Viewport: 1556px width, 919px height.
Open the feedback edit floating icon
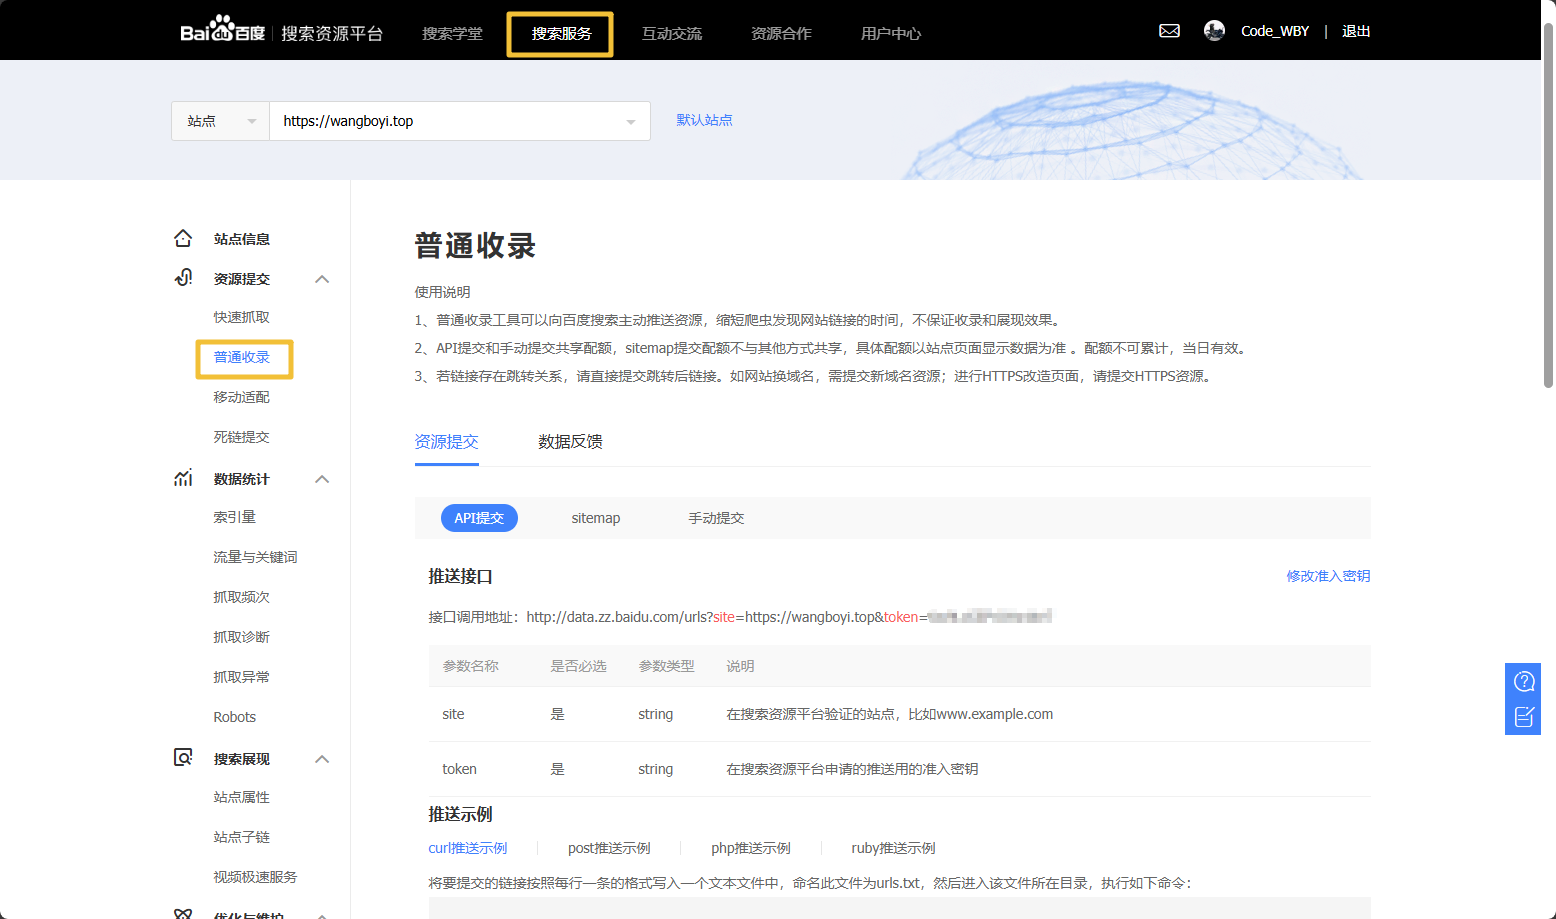(1523, 717)
